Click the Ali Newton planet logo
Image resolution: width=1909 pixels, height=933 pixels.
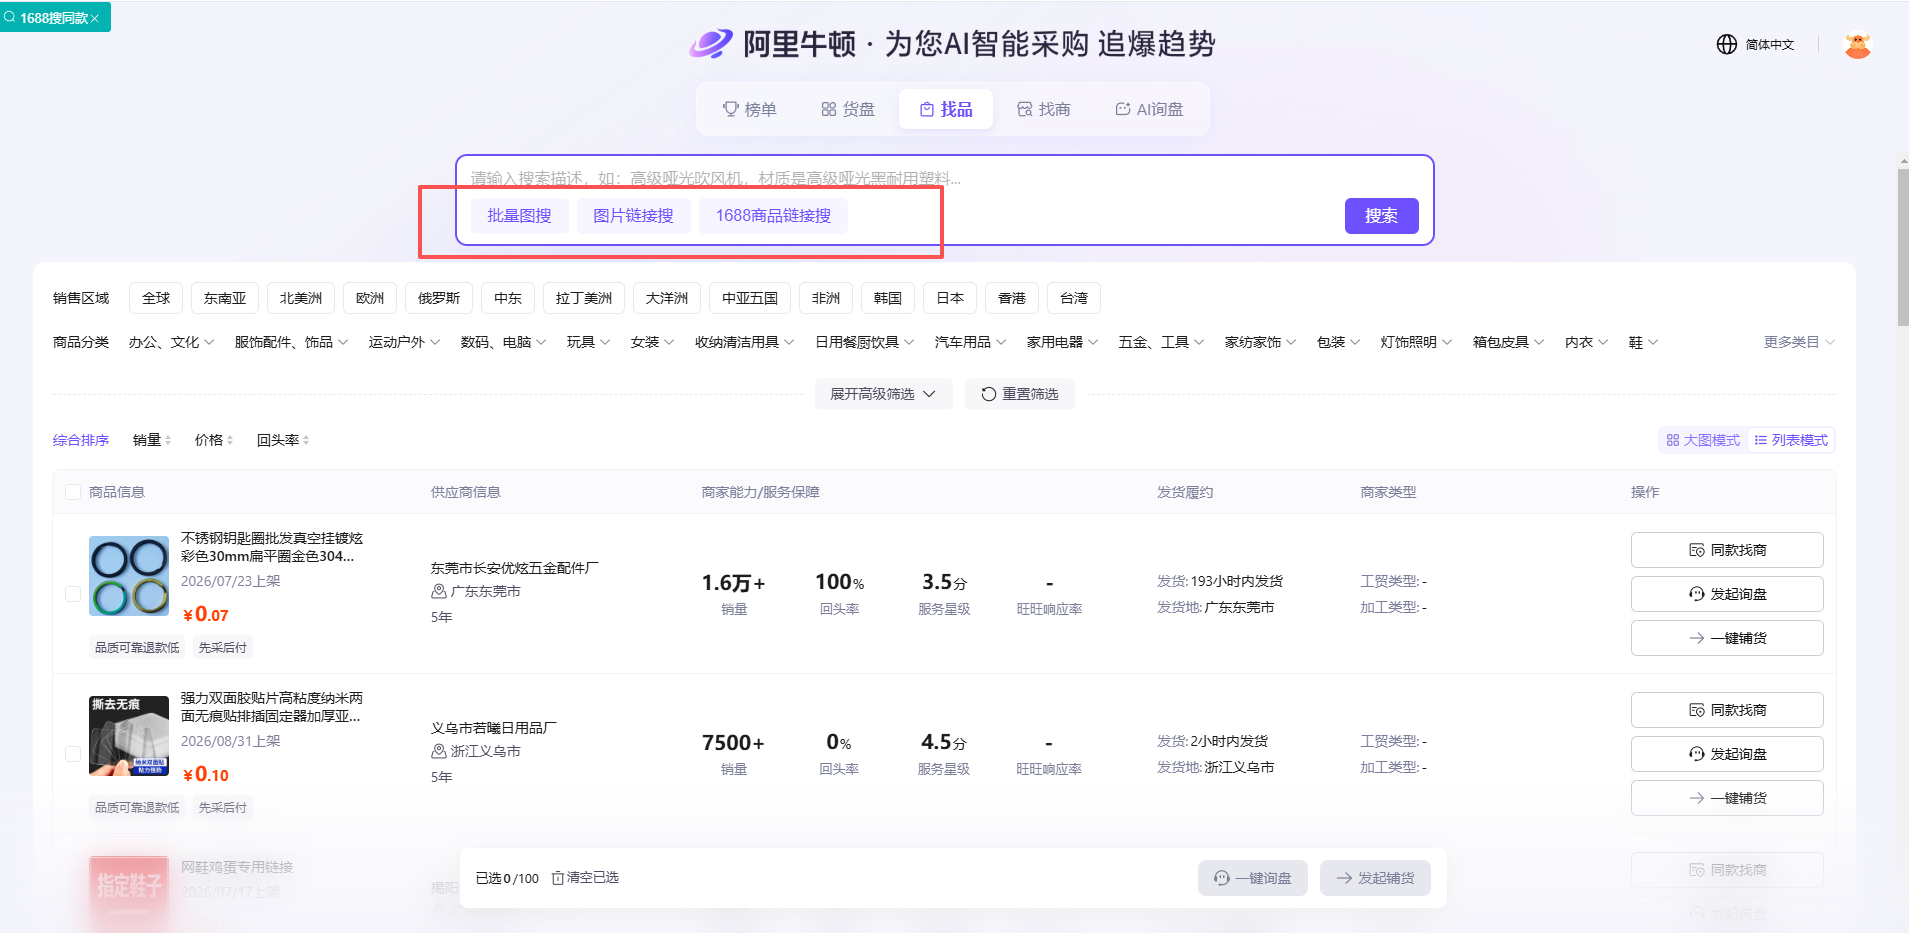coord(711,44)
